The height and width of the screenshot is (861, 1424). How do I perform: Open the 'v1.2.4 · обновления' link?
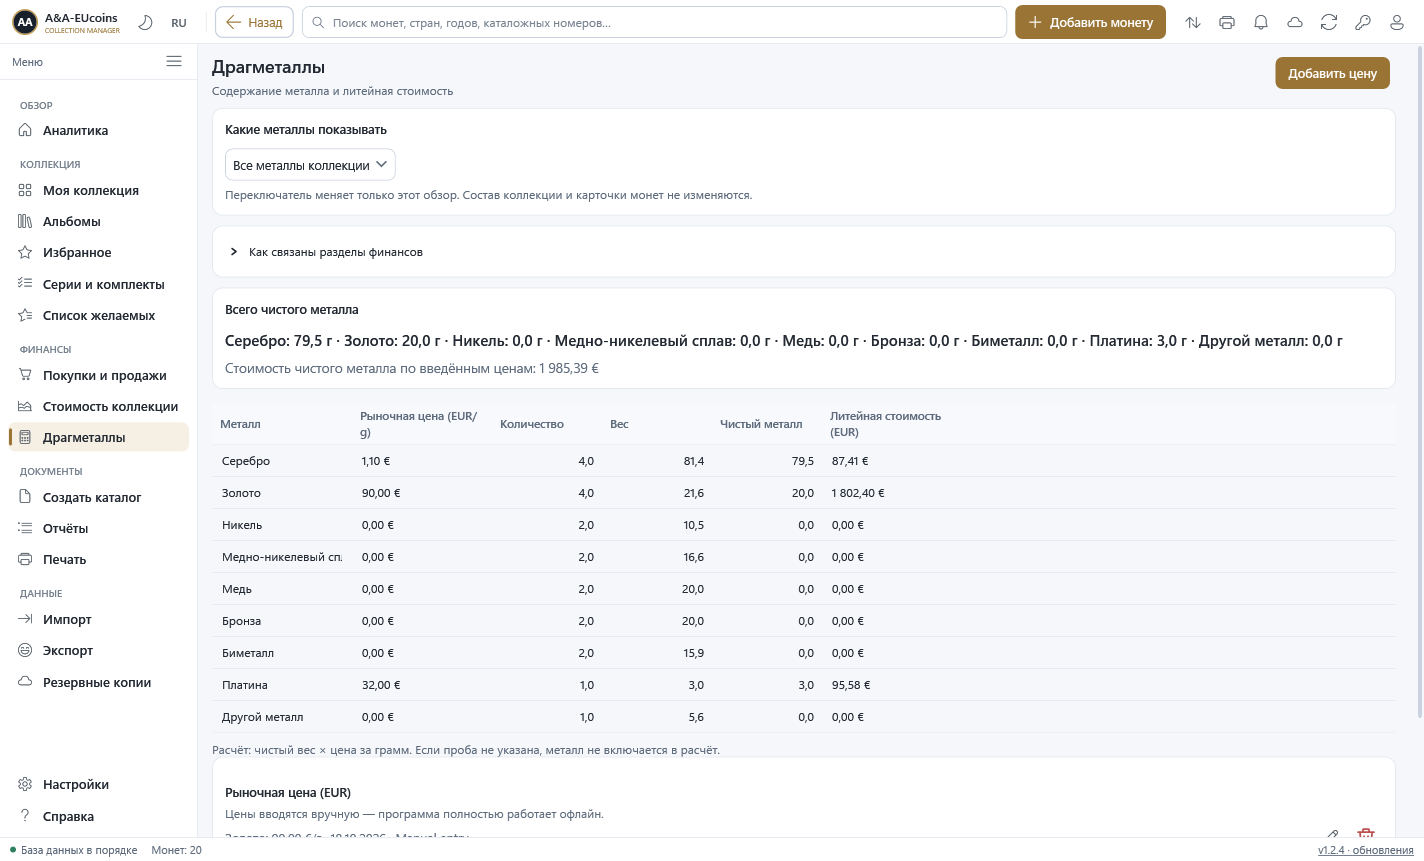tap(1365, 850)
